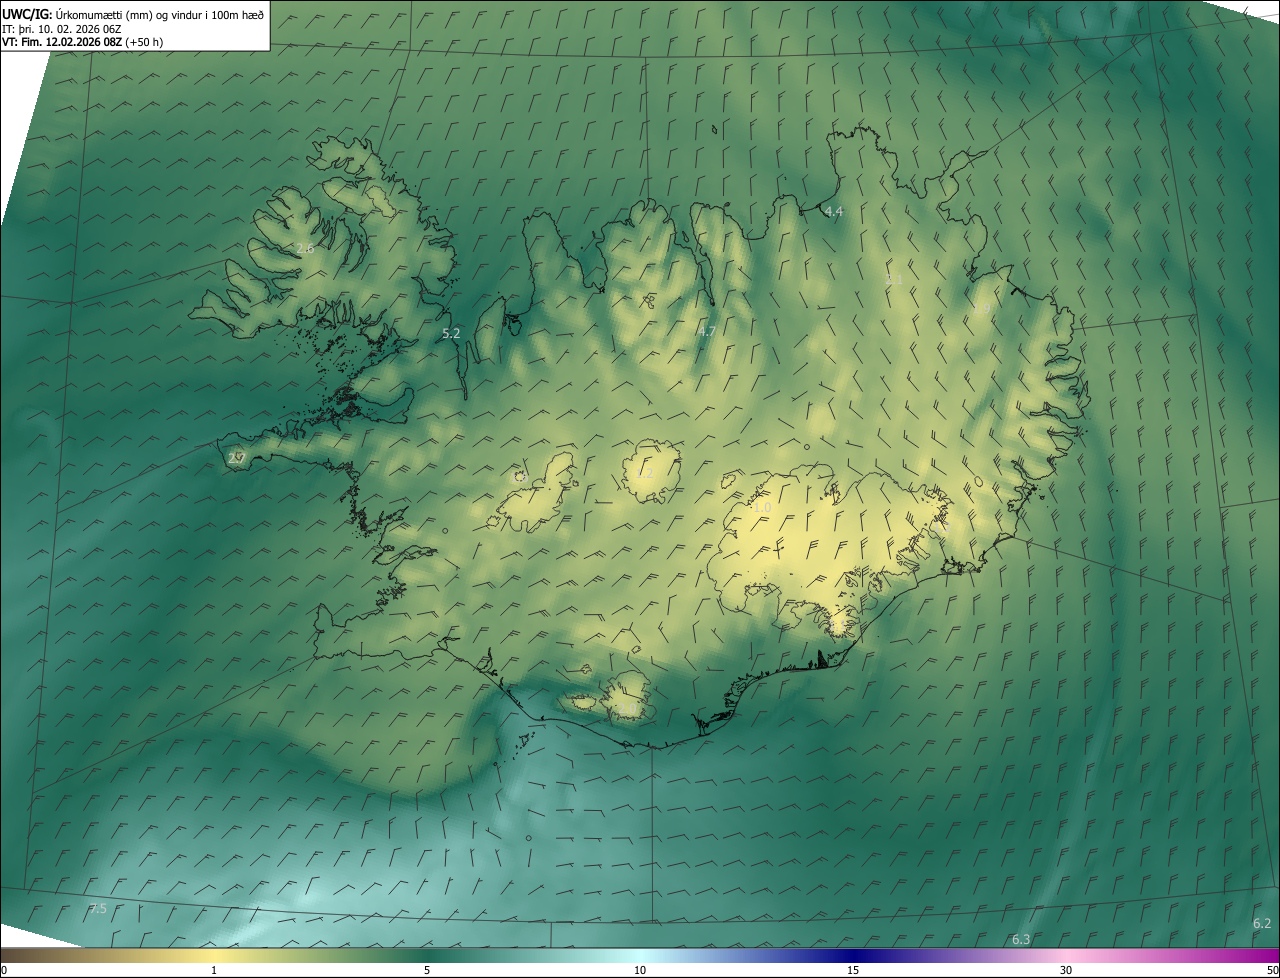Select the 2.6 value in the Westfjords
The height and width of the screenshot is (978, 1280).
pyautogui.click(x=305, y=248)
